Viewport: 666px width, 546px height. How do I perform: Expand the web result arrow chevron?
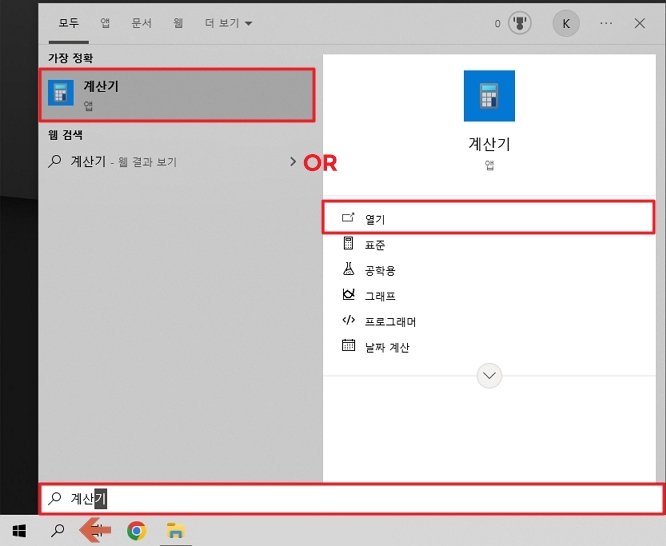coord(293,161)
